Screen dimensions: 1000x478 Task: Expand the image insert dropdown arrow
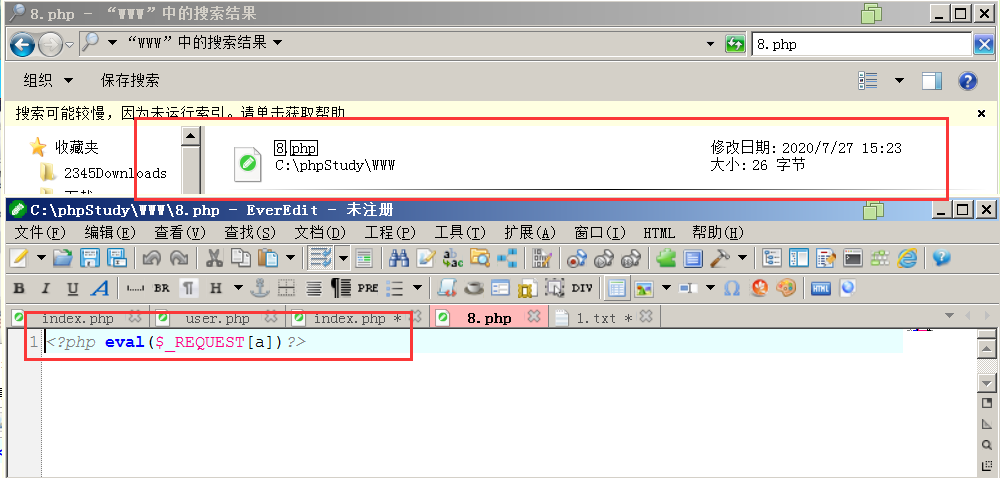click(x=666, y=288)
